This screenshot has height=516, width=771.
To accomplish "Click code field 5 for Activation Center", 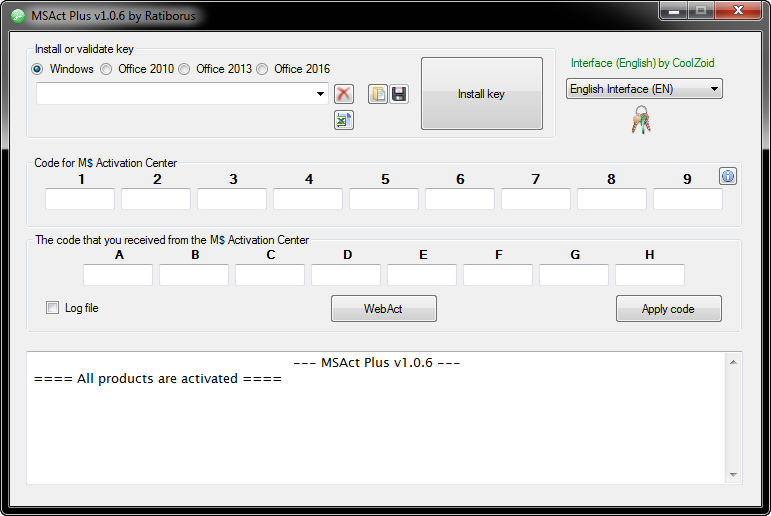I will 384,199.
